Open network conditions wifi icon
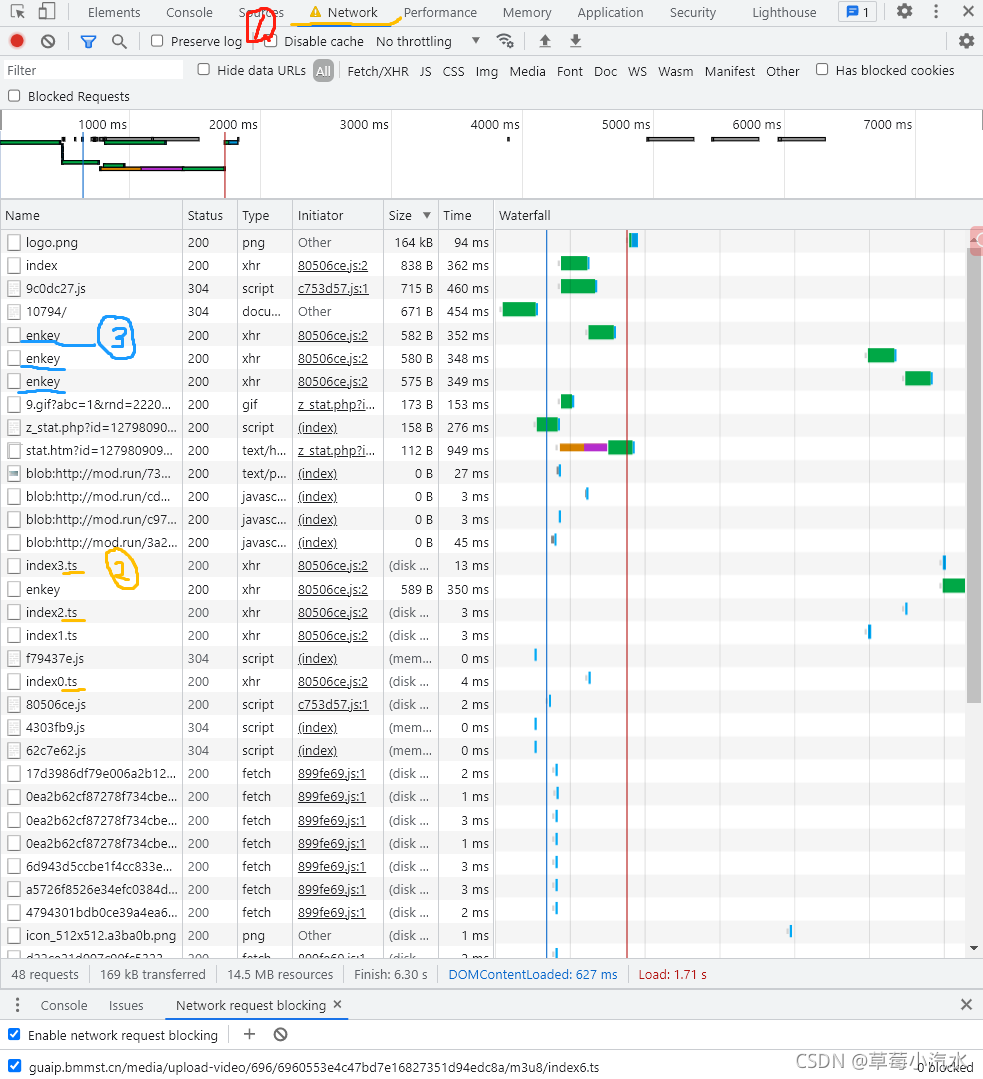Viewport: 983px width, 1079px height. 505,41
